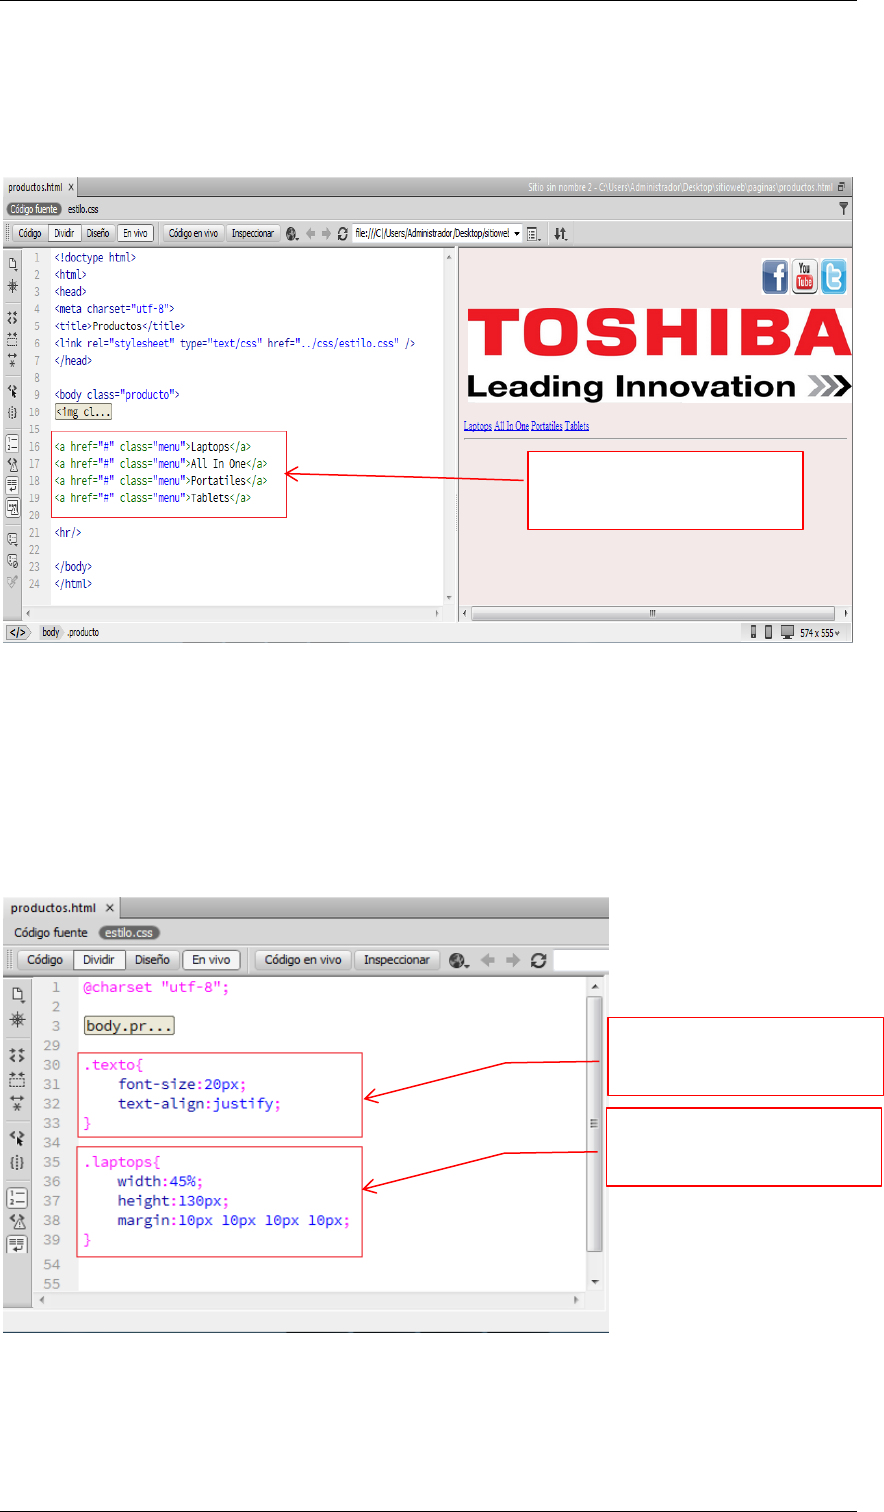
Task: Toggle En vivo in upper window
Action: [135, 233]
